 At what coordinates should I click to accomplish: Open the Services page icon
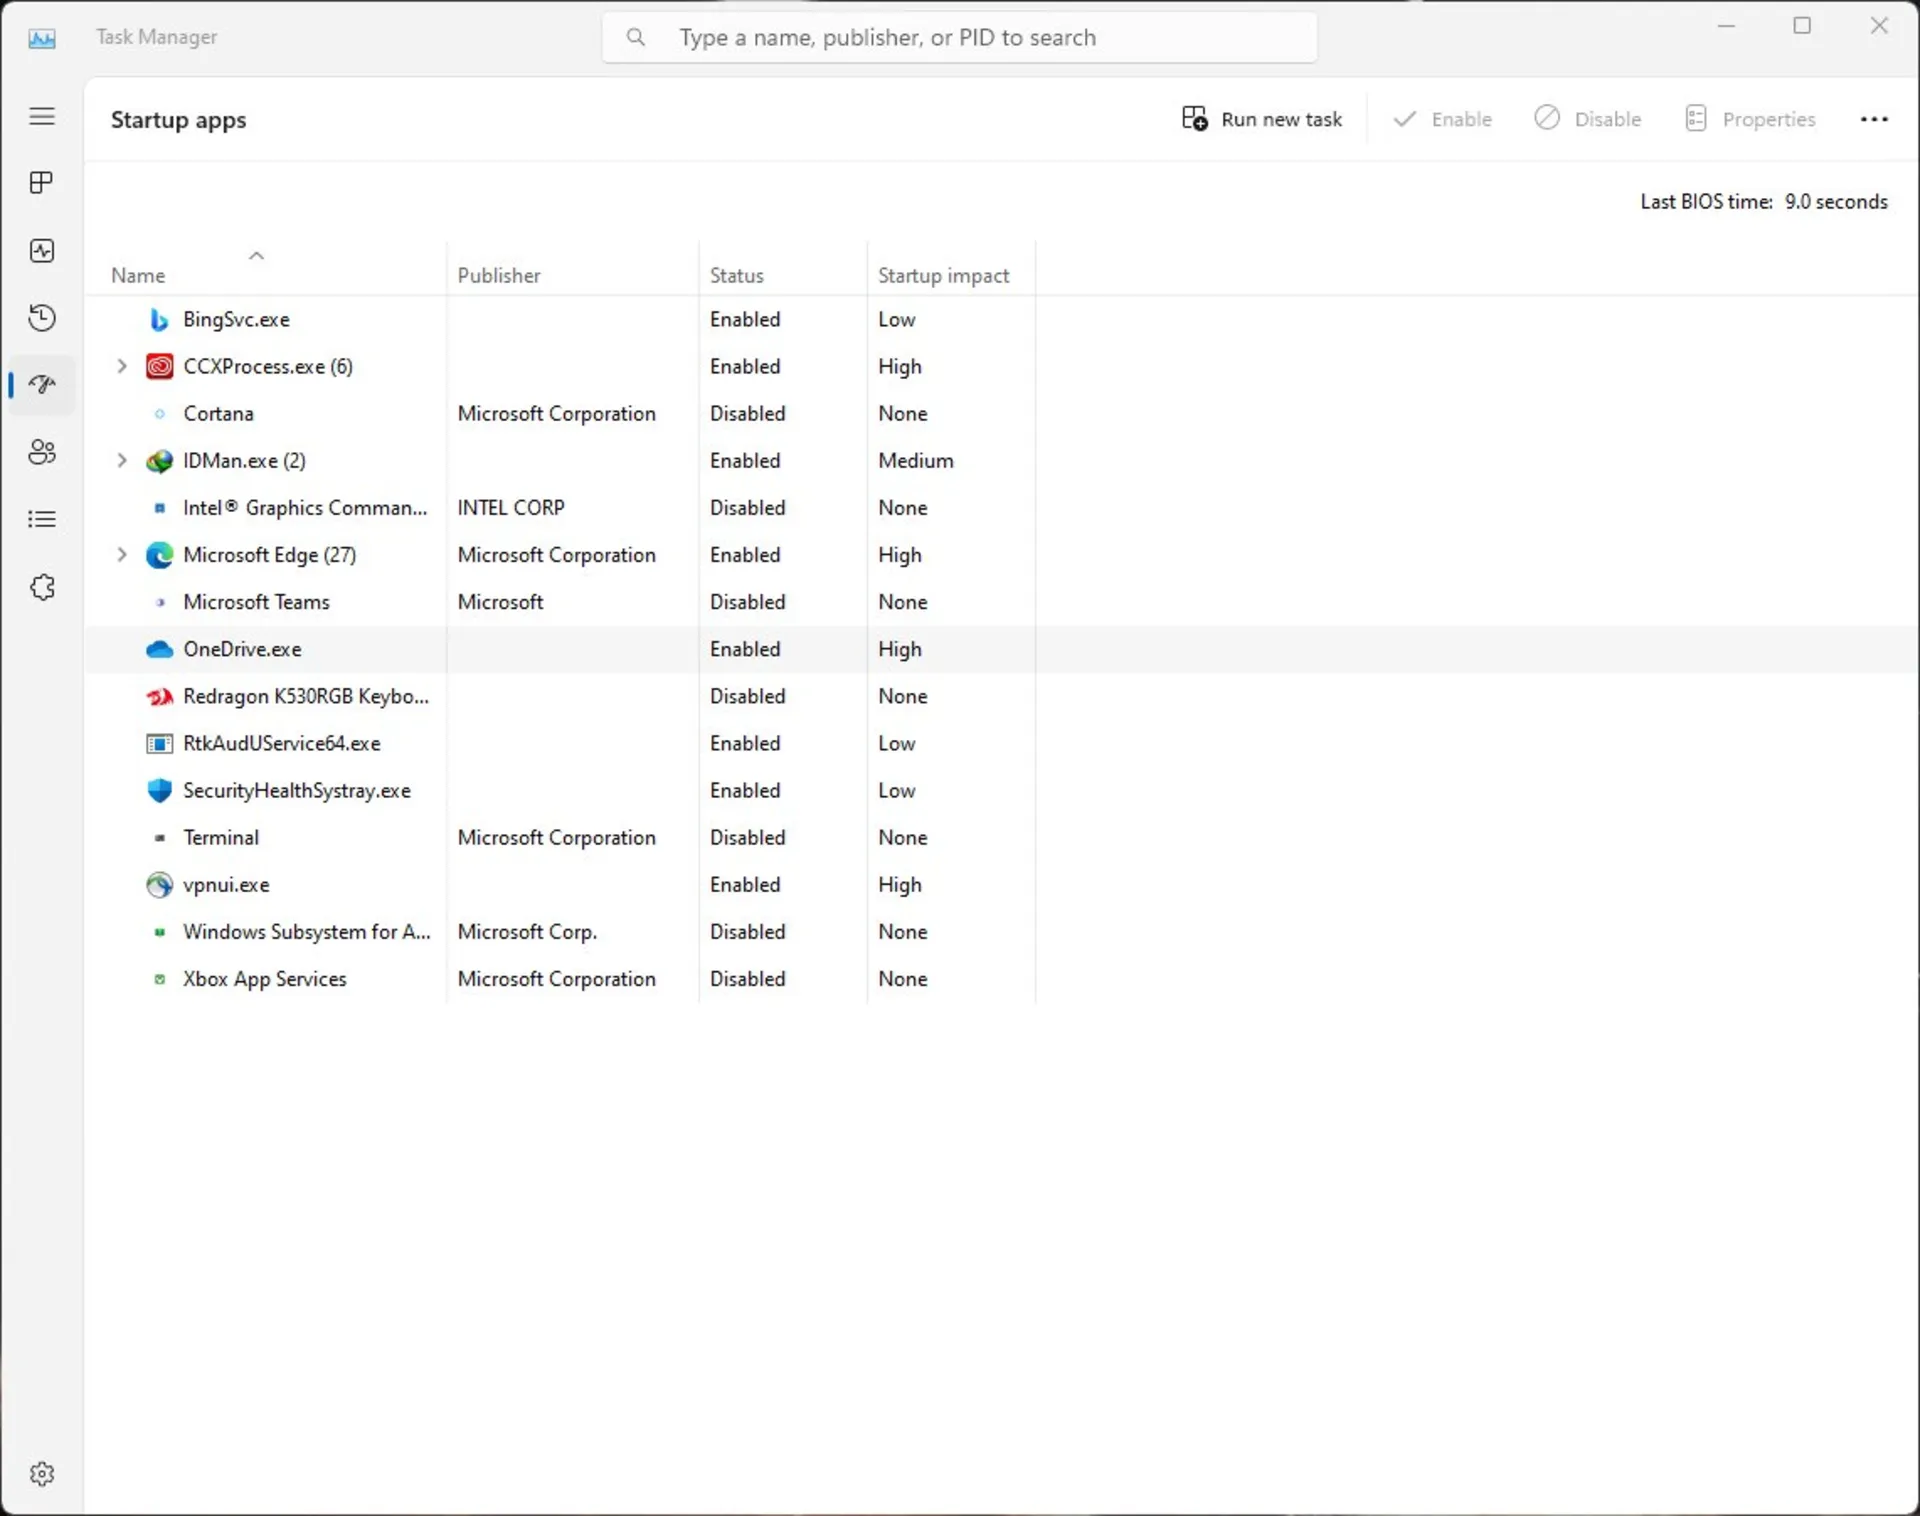[x=42, y=587]
